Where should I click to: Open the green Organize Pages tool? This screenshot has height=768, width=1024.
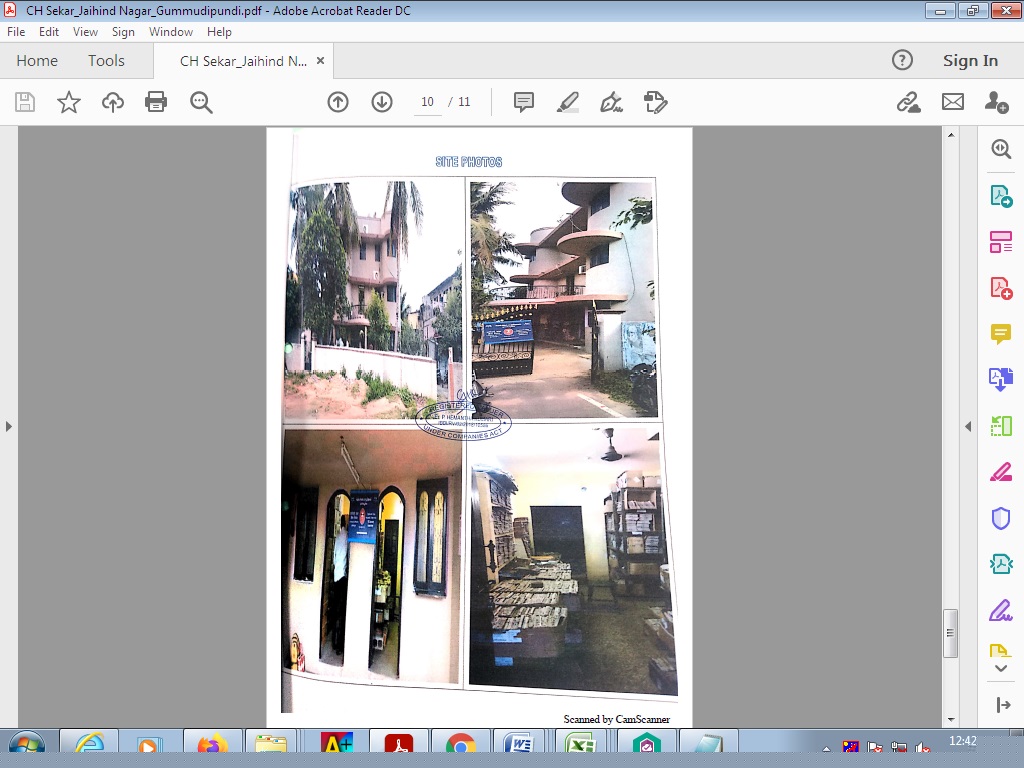(1000, 426)
